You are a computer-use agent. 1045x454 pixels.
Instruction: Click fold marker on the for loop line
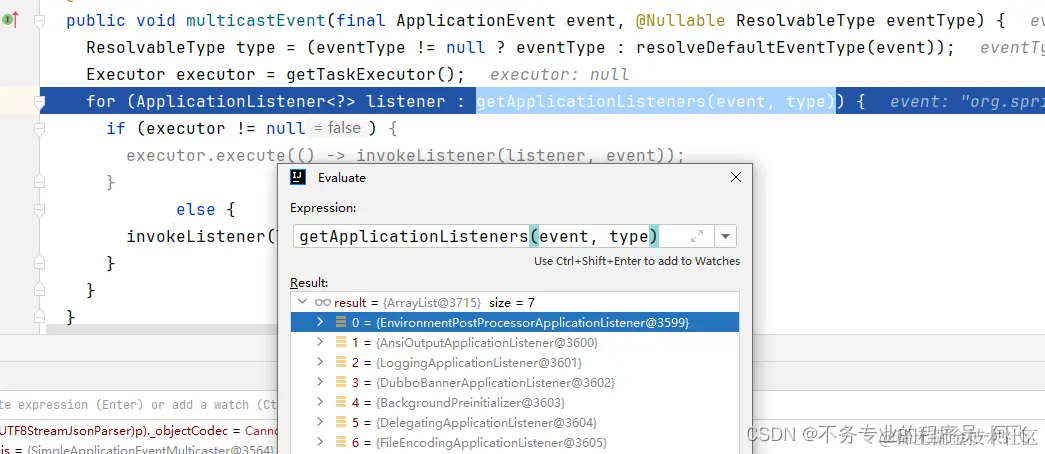pyautogui.click(x=39, y=102)
